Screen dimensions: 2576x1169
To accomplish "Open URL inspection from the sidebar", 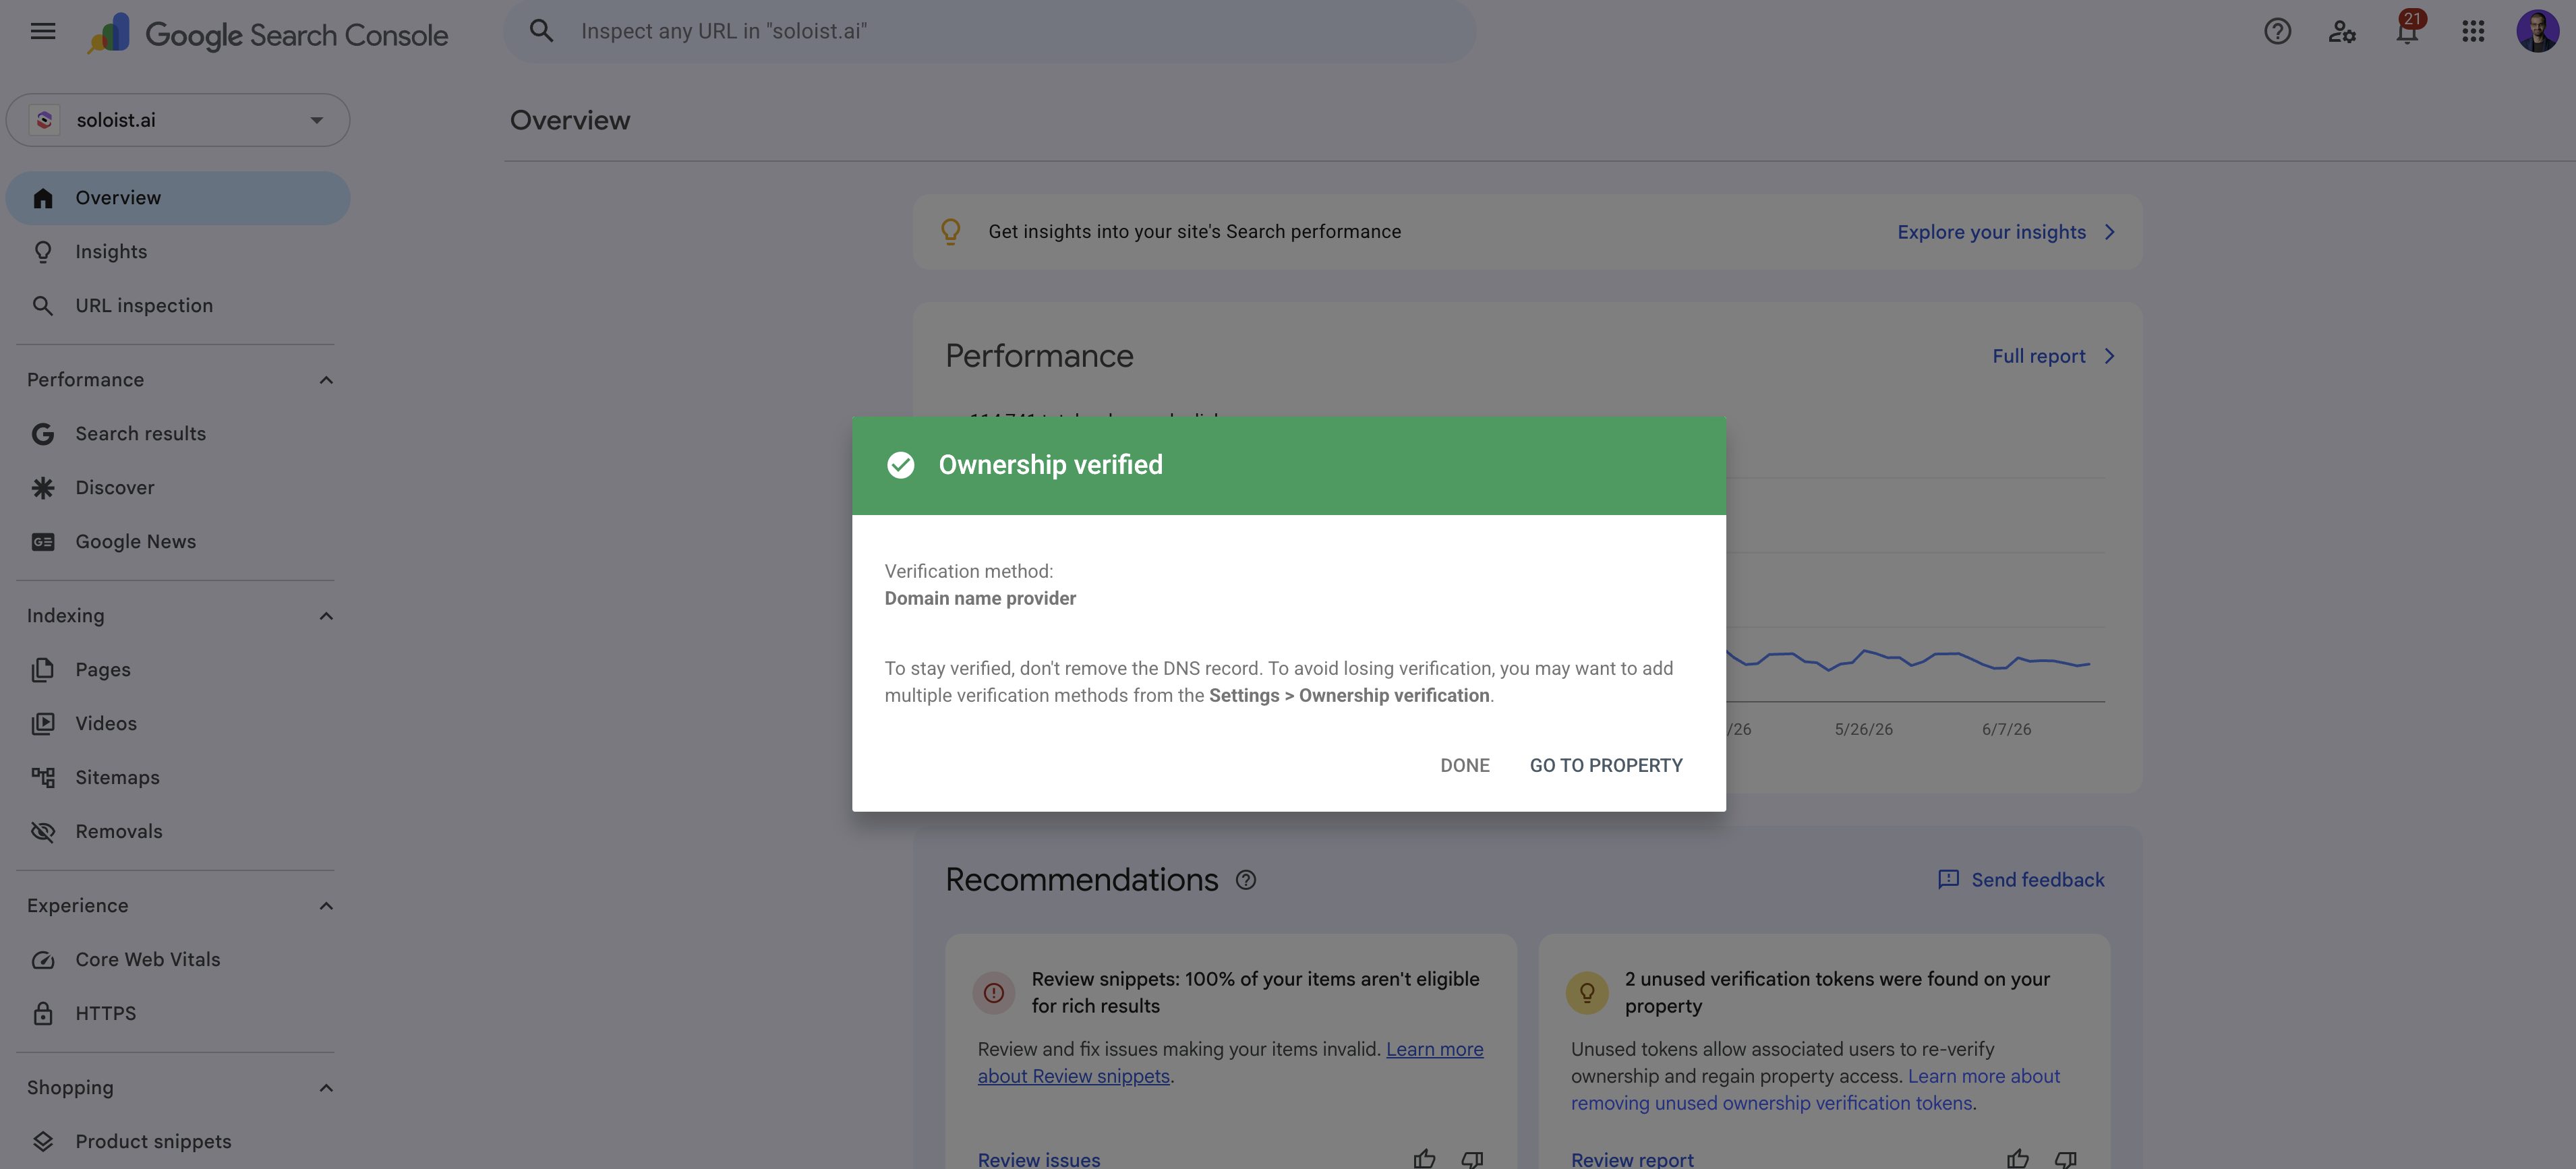I will (x=178, y=306).
